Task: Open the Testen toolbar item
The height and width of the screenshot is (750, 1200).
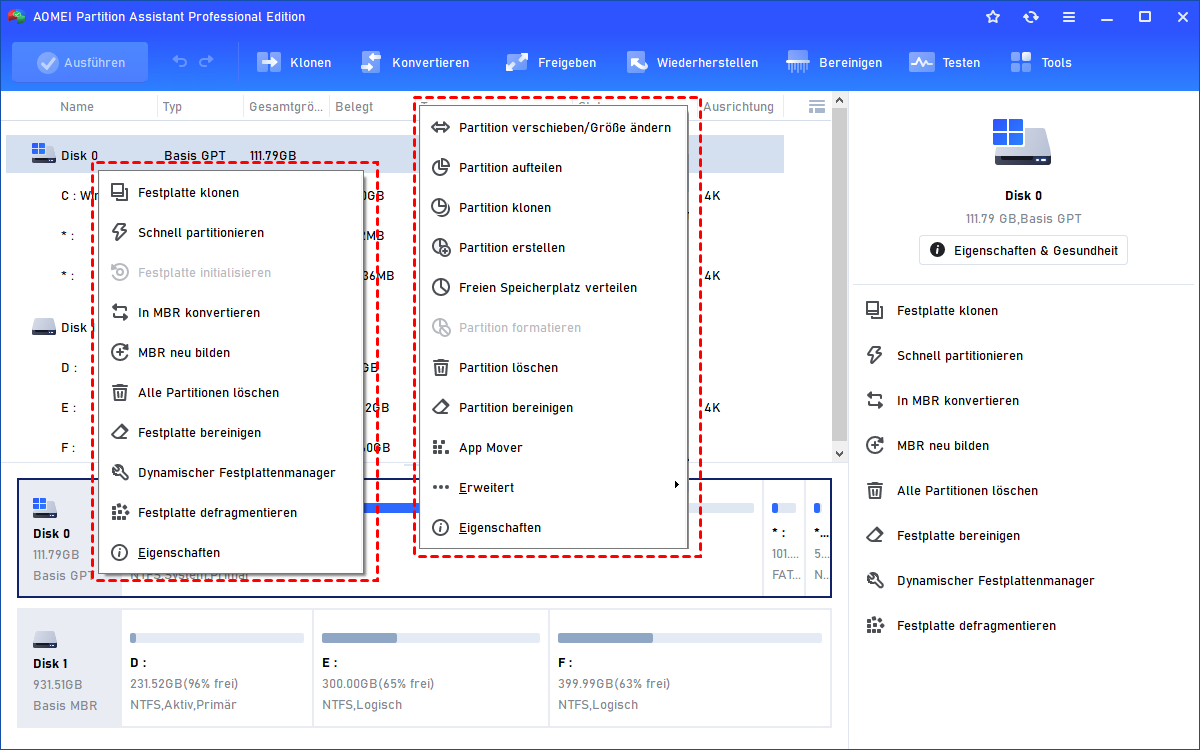Action: [944, 62]
